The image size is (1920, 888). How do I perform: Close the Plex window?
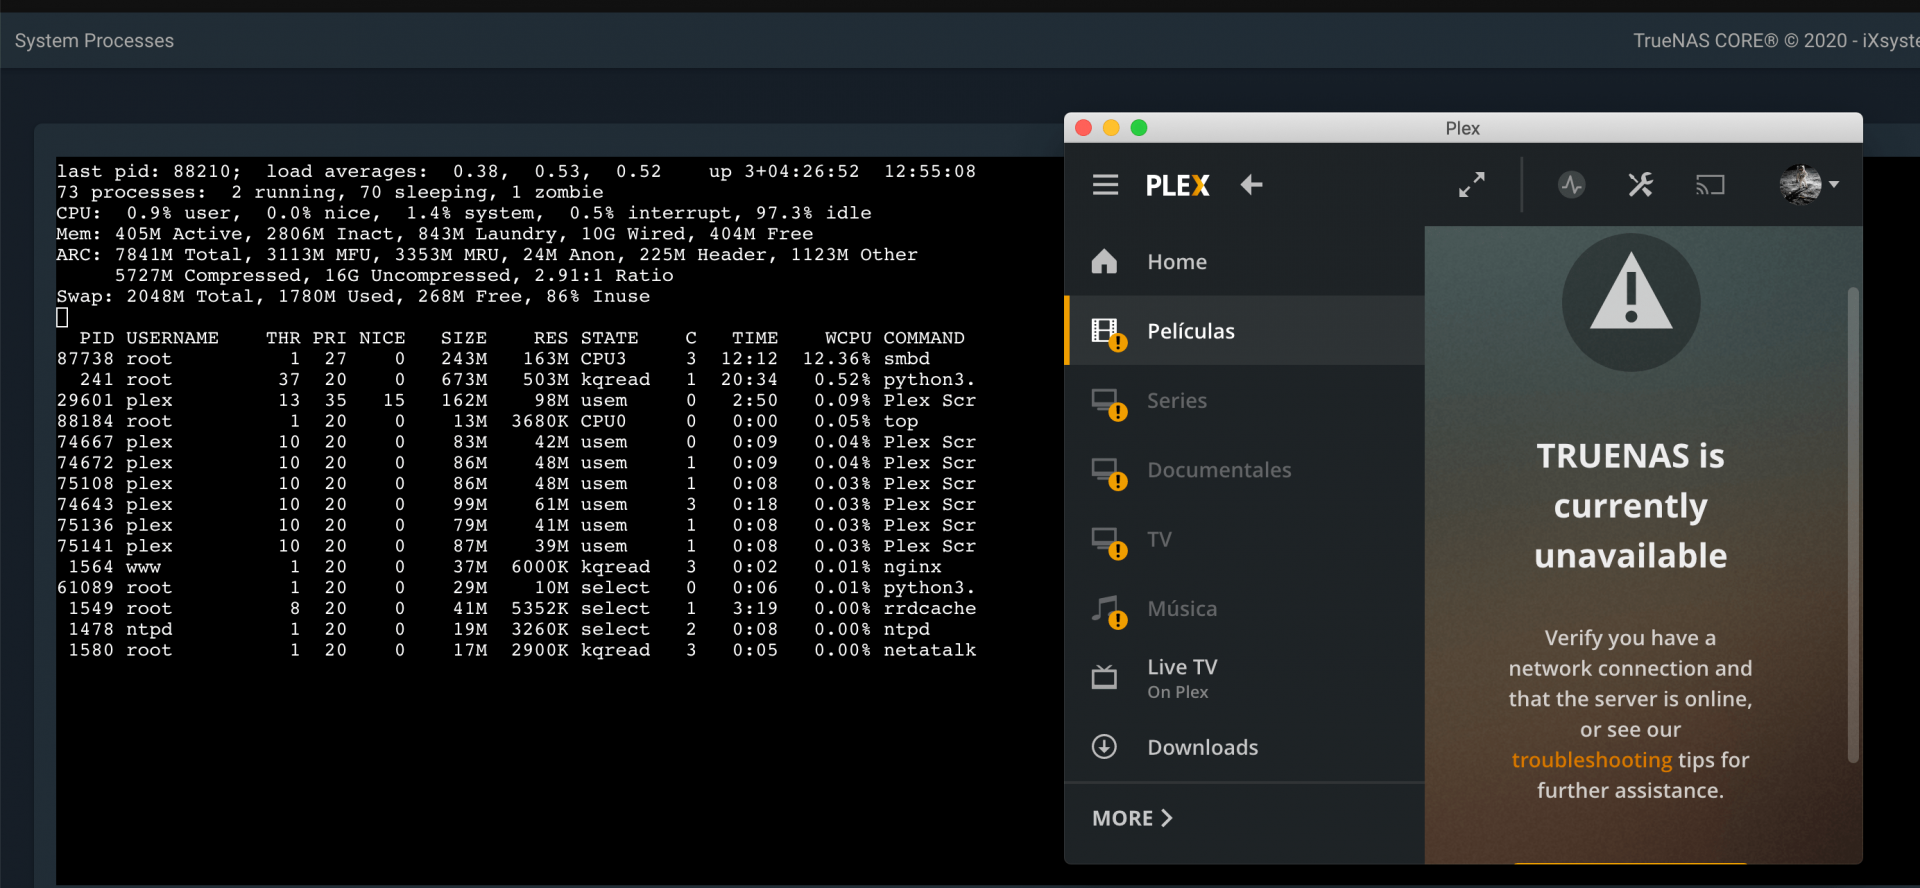(1083, 128)
